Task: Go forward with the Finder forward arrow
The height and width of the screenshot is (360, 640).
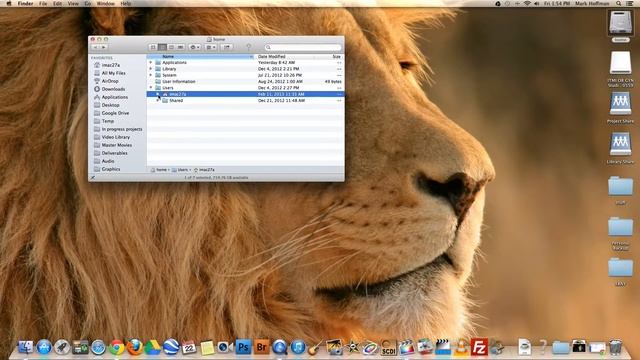Action: coord(103,47)
